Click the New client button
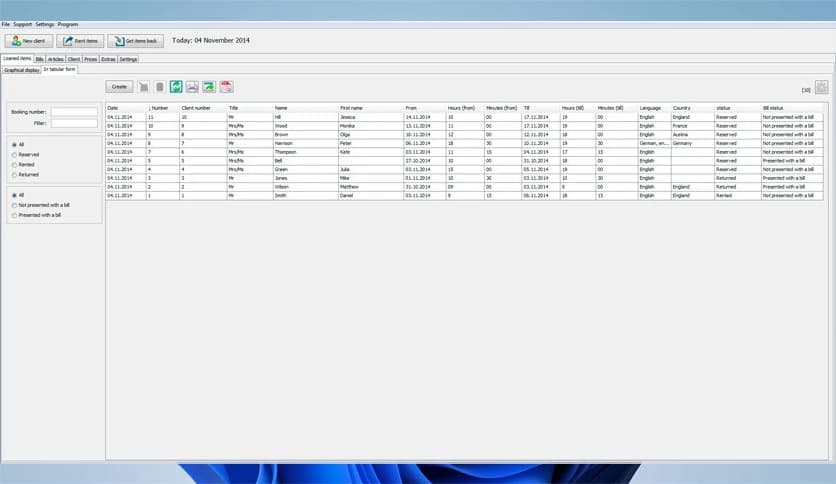 coord(29,41)
